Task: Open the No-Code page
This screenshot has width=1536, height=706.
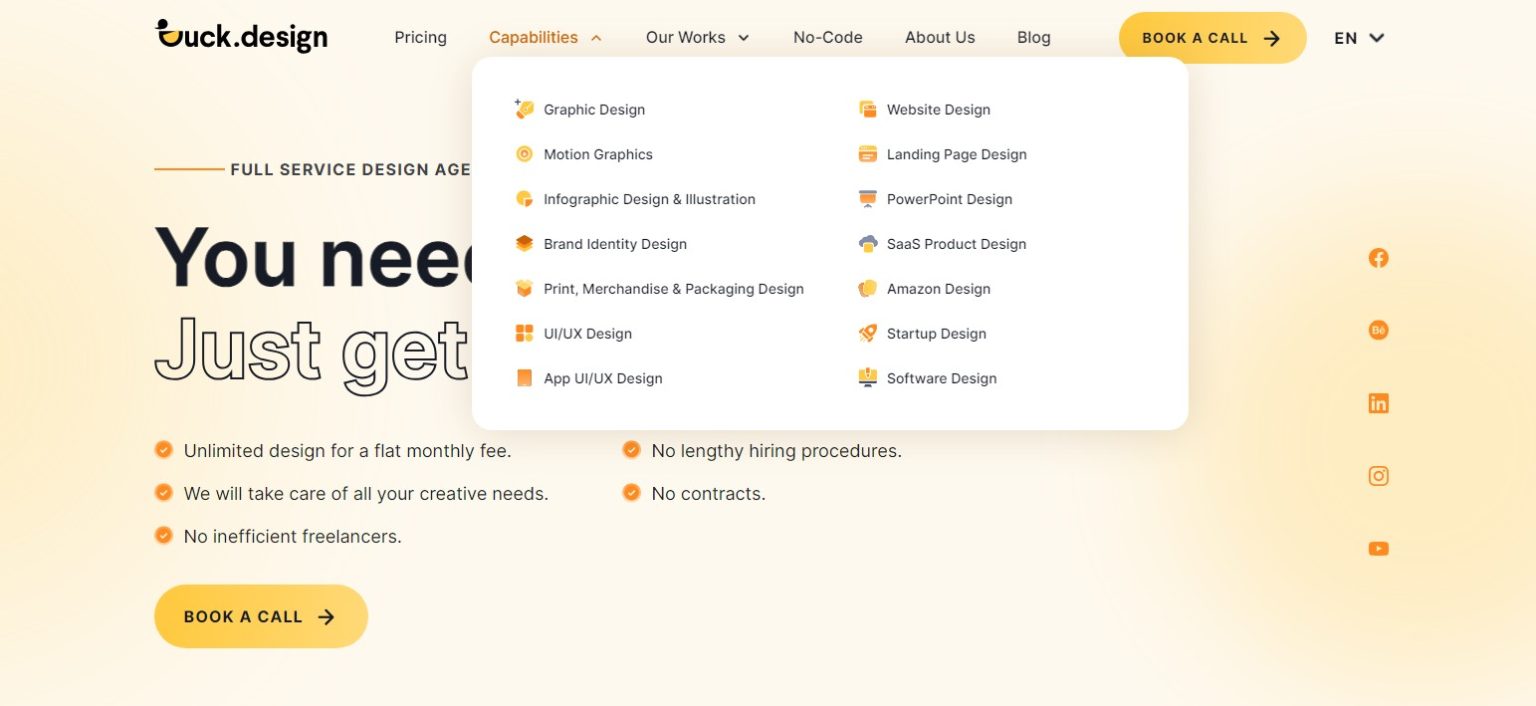Action: 828,38
